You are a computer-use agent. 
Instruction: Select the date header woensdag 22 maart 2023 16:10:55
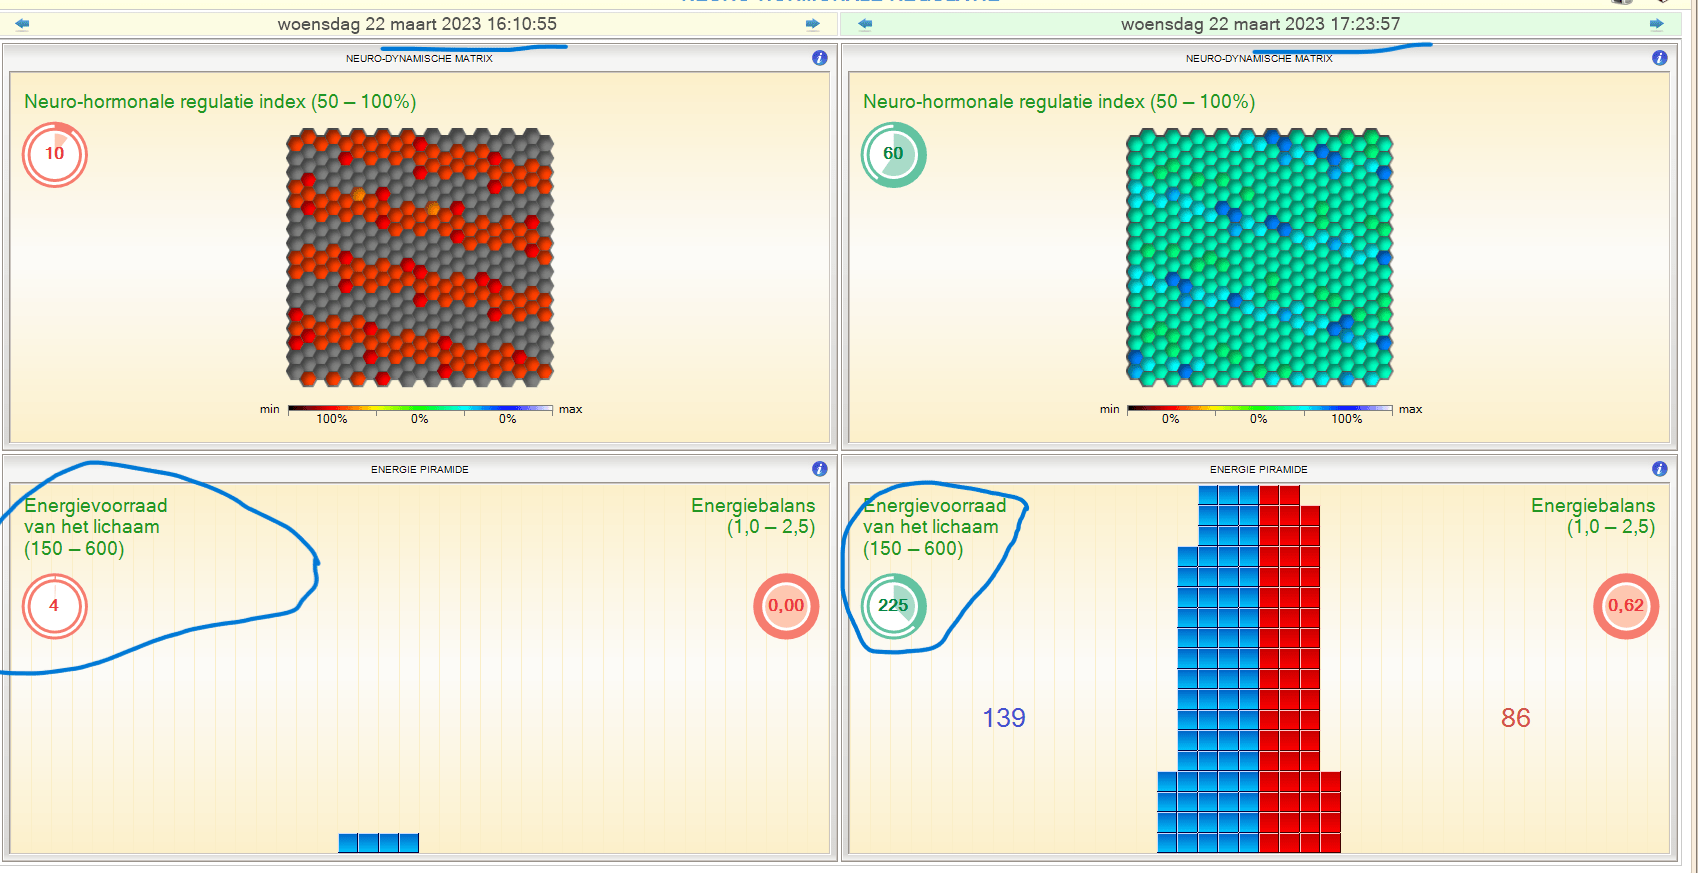[417, 24]
